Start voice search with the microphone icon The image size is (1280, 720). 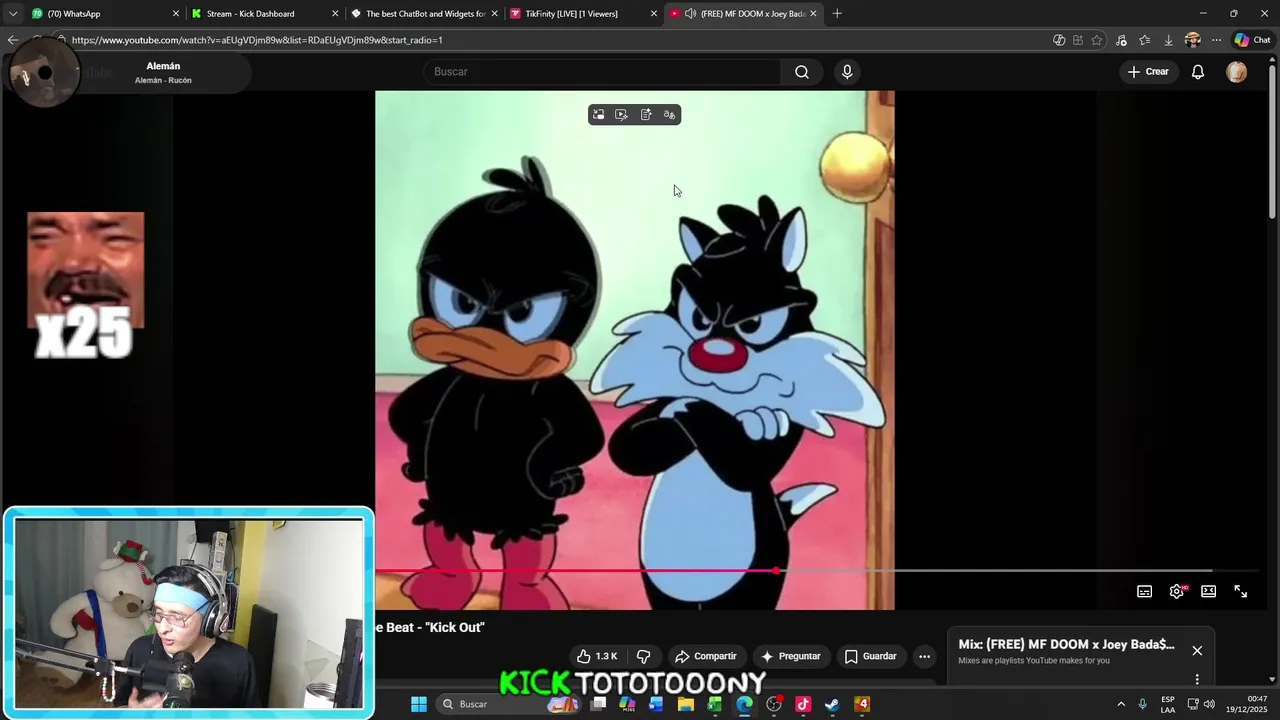[x=847, y=72]
